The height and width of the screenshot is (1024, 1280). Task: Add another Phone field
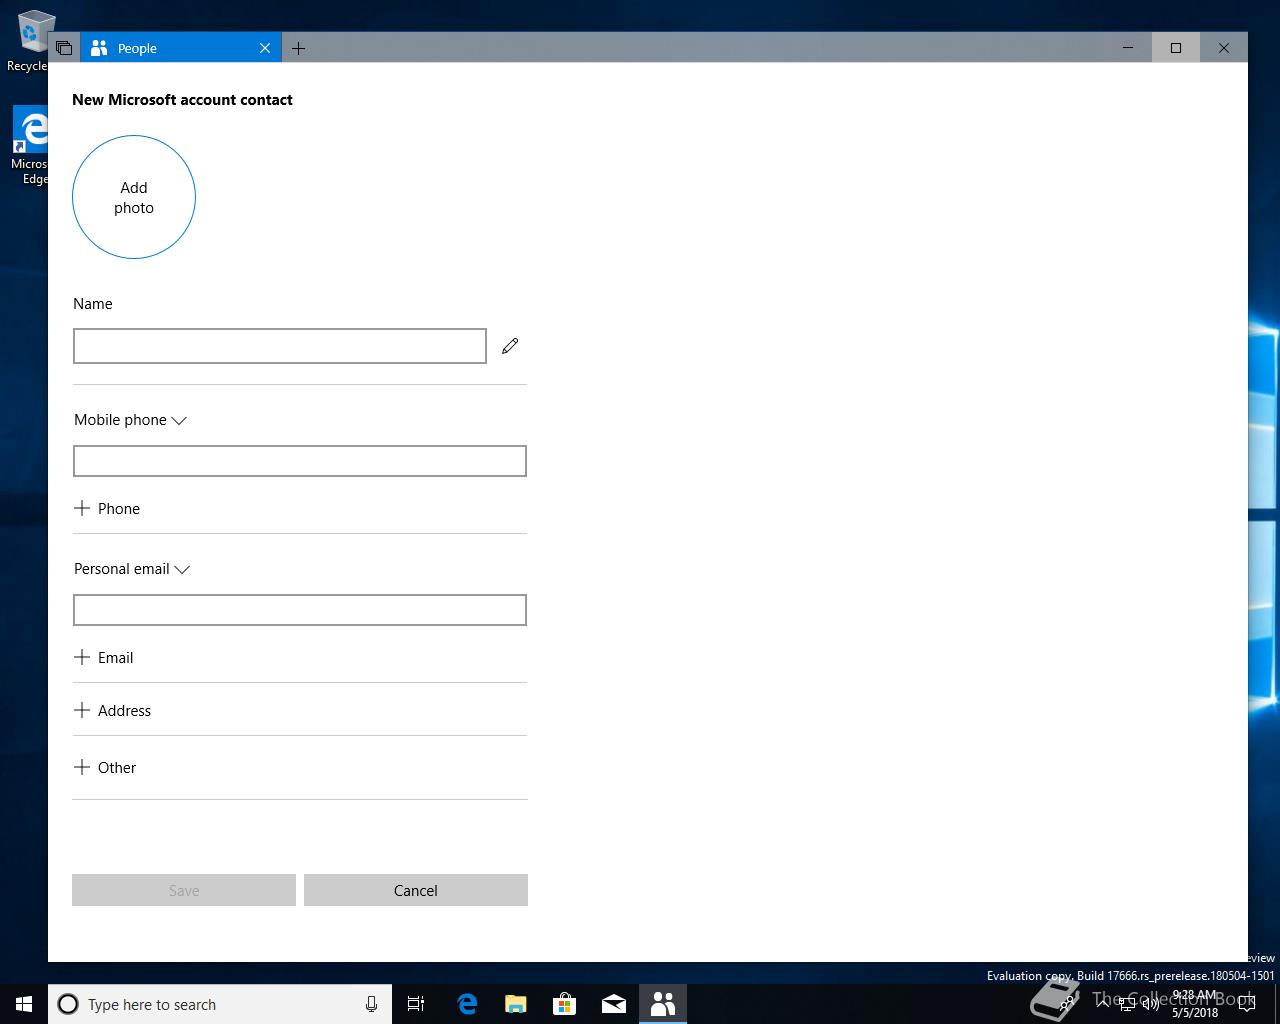(107, 509)
